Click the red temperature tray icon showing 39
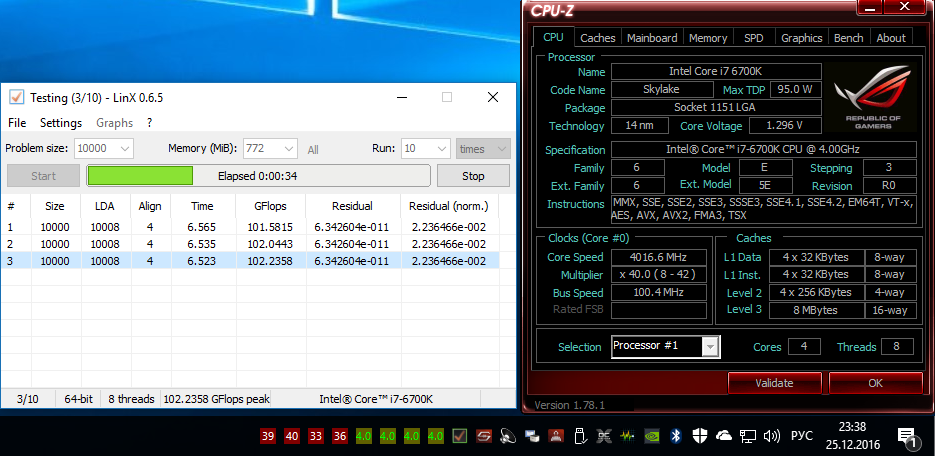 [268, 436]
